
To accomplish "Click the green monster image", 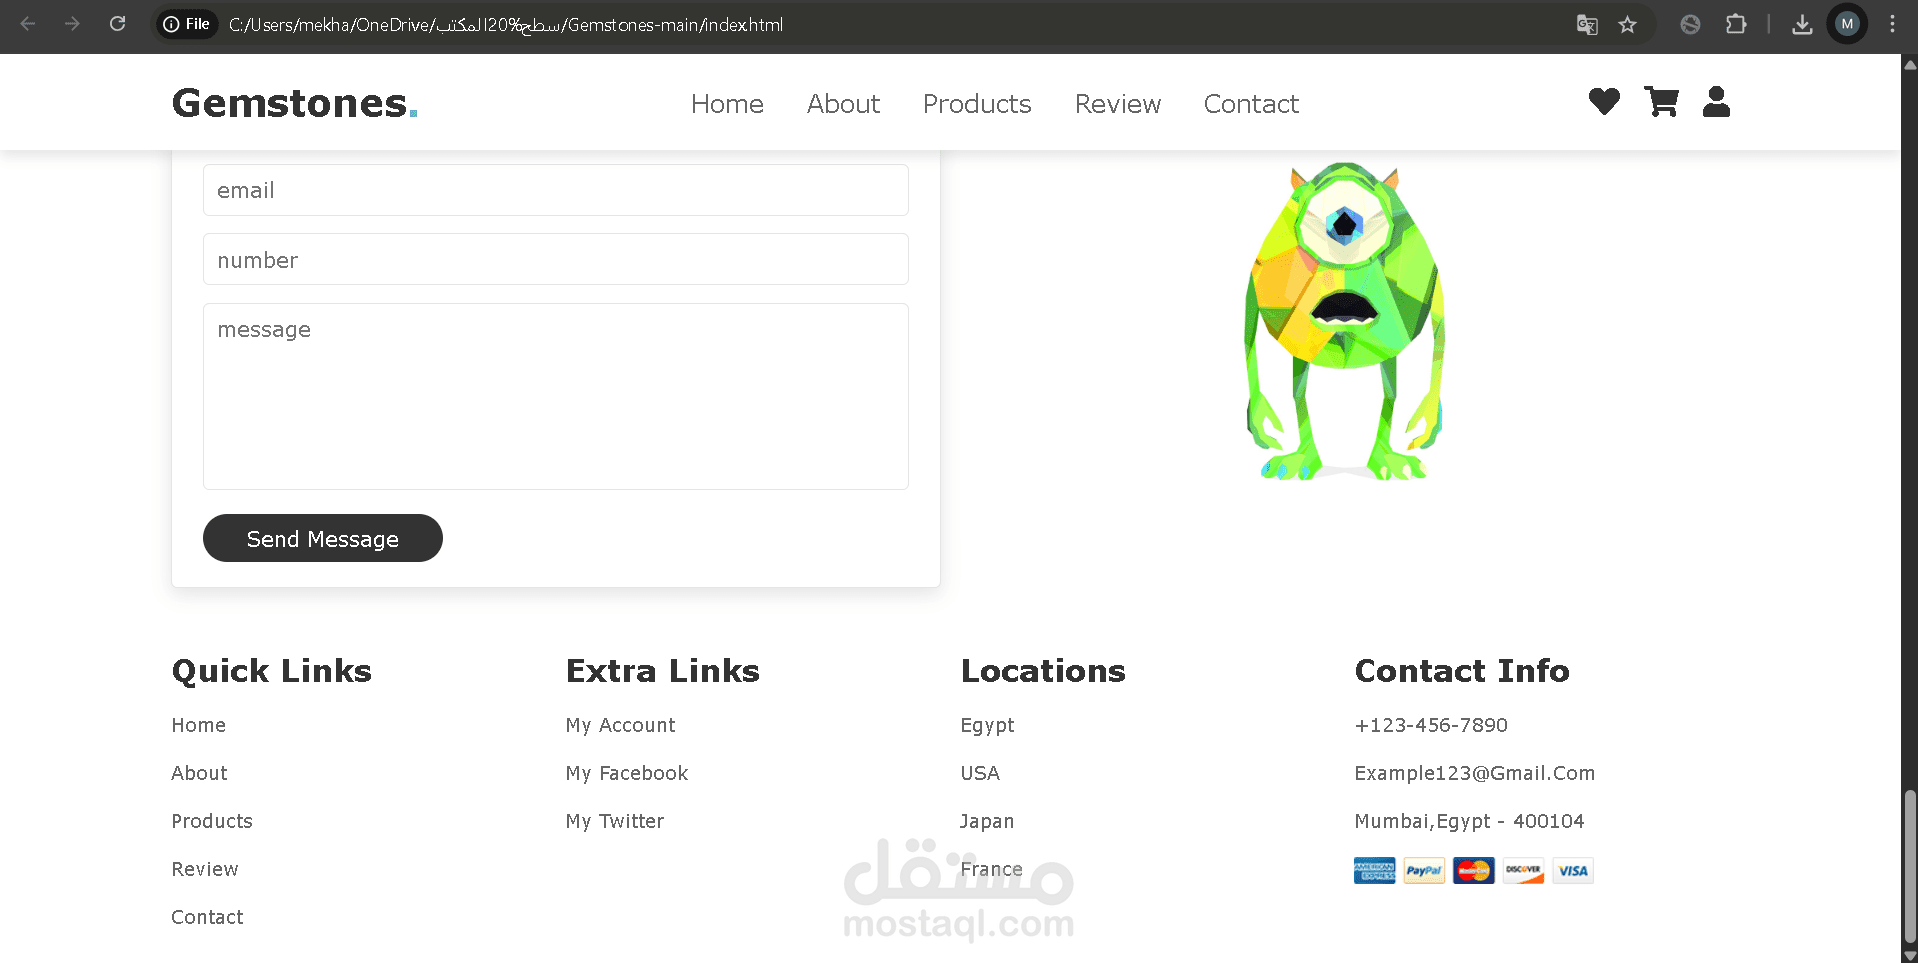I will [x=1345, y=321].
